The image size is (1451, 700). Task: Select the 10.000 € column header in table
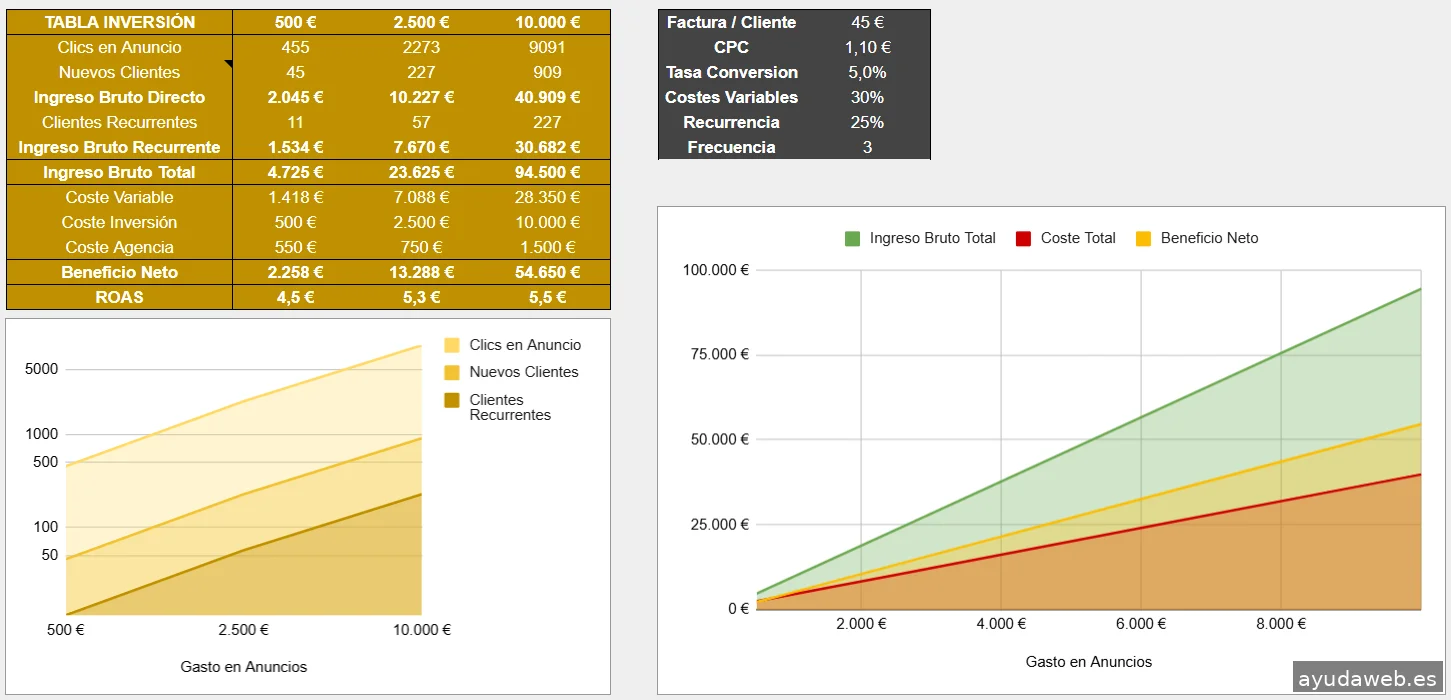click(x=547, y=22)
